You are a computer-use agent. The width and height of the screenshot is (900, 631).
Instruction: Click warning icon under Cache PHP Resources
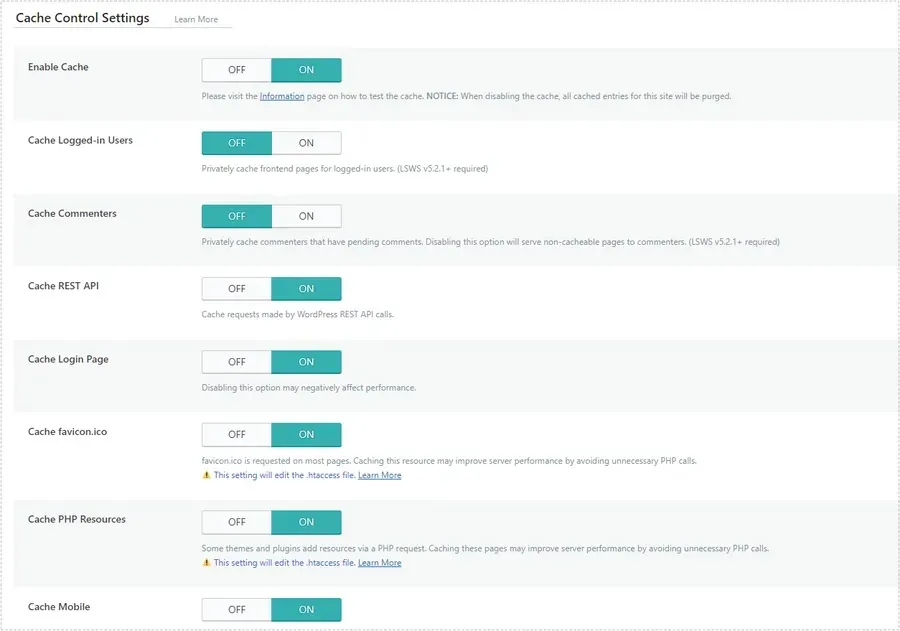tap(207, 563)
